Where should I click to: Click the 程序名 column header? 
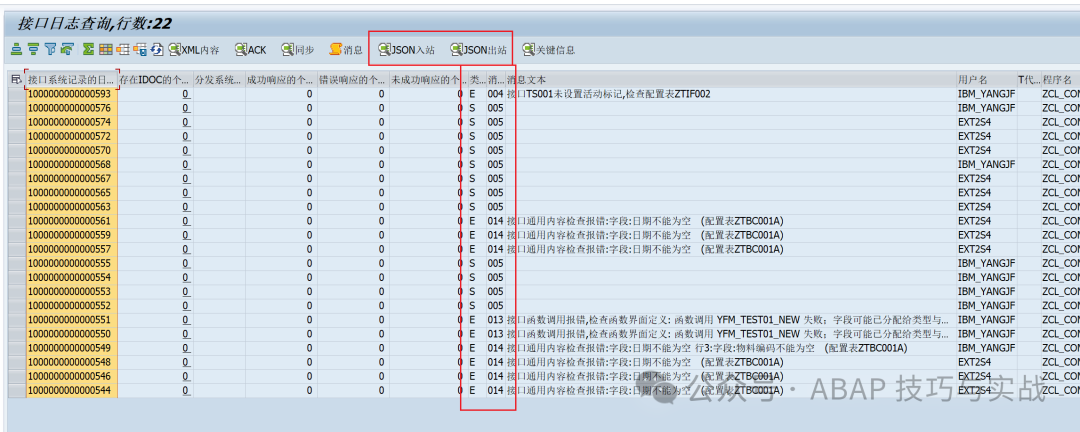pos(1060,80)
